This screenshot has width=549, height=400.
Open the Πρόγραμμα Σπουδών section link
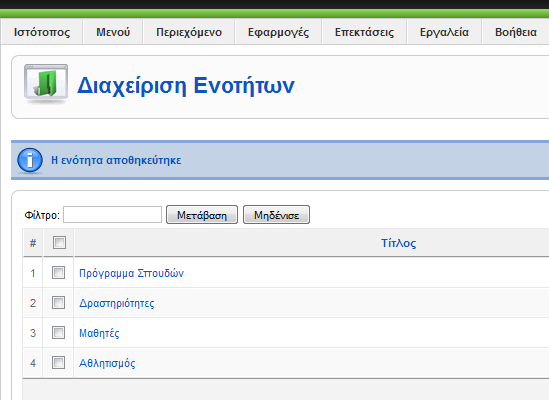pos(131,273)
